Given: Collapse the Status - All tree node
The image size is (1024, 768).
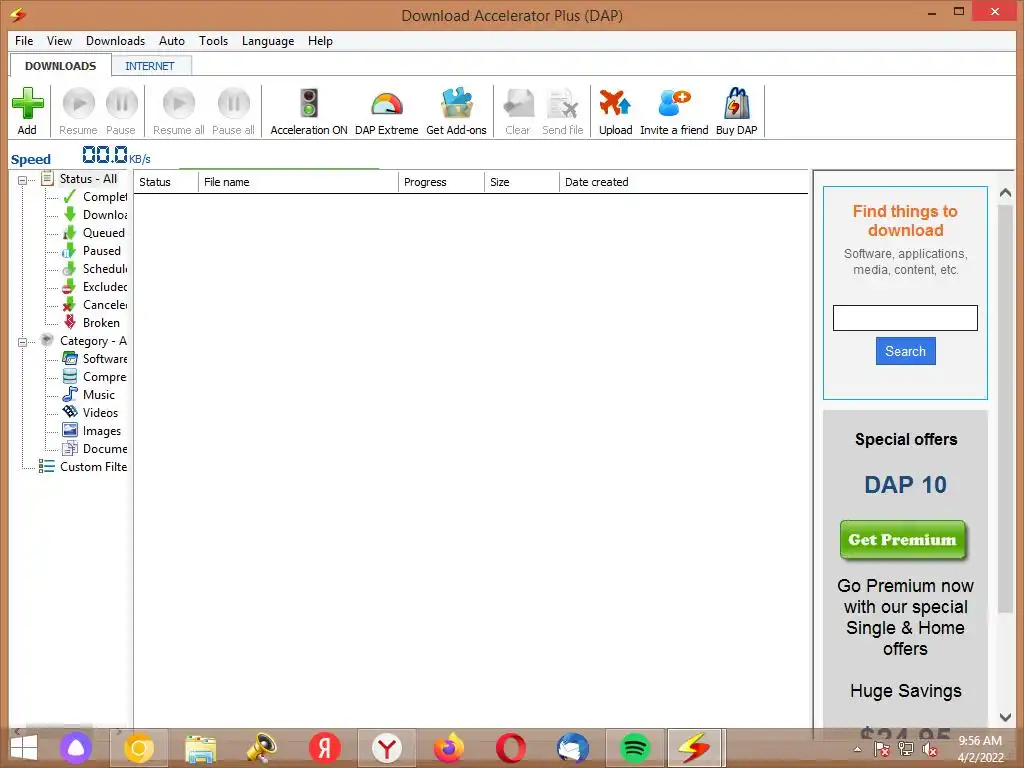Looking at the screenshot, I should point(22,180).
